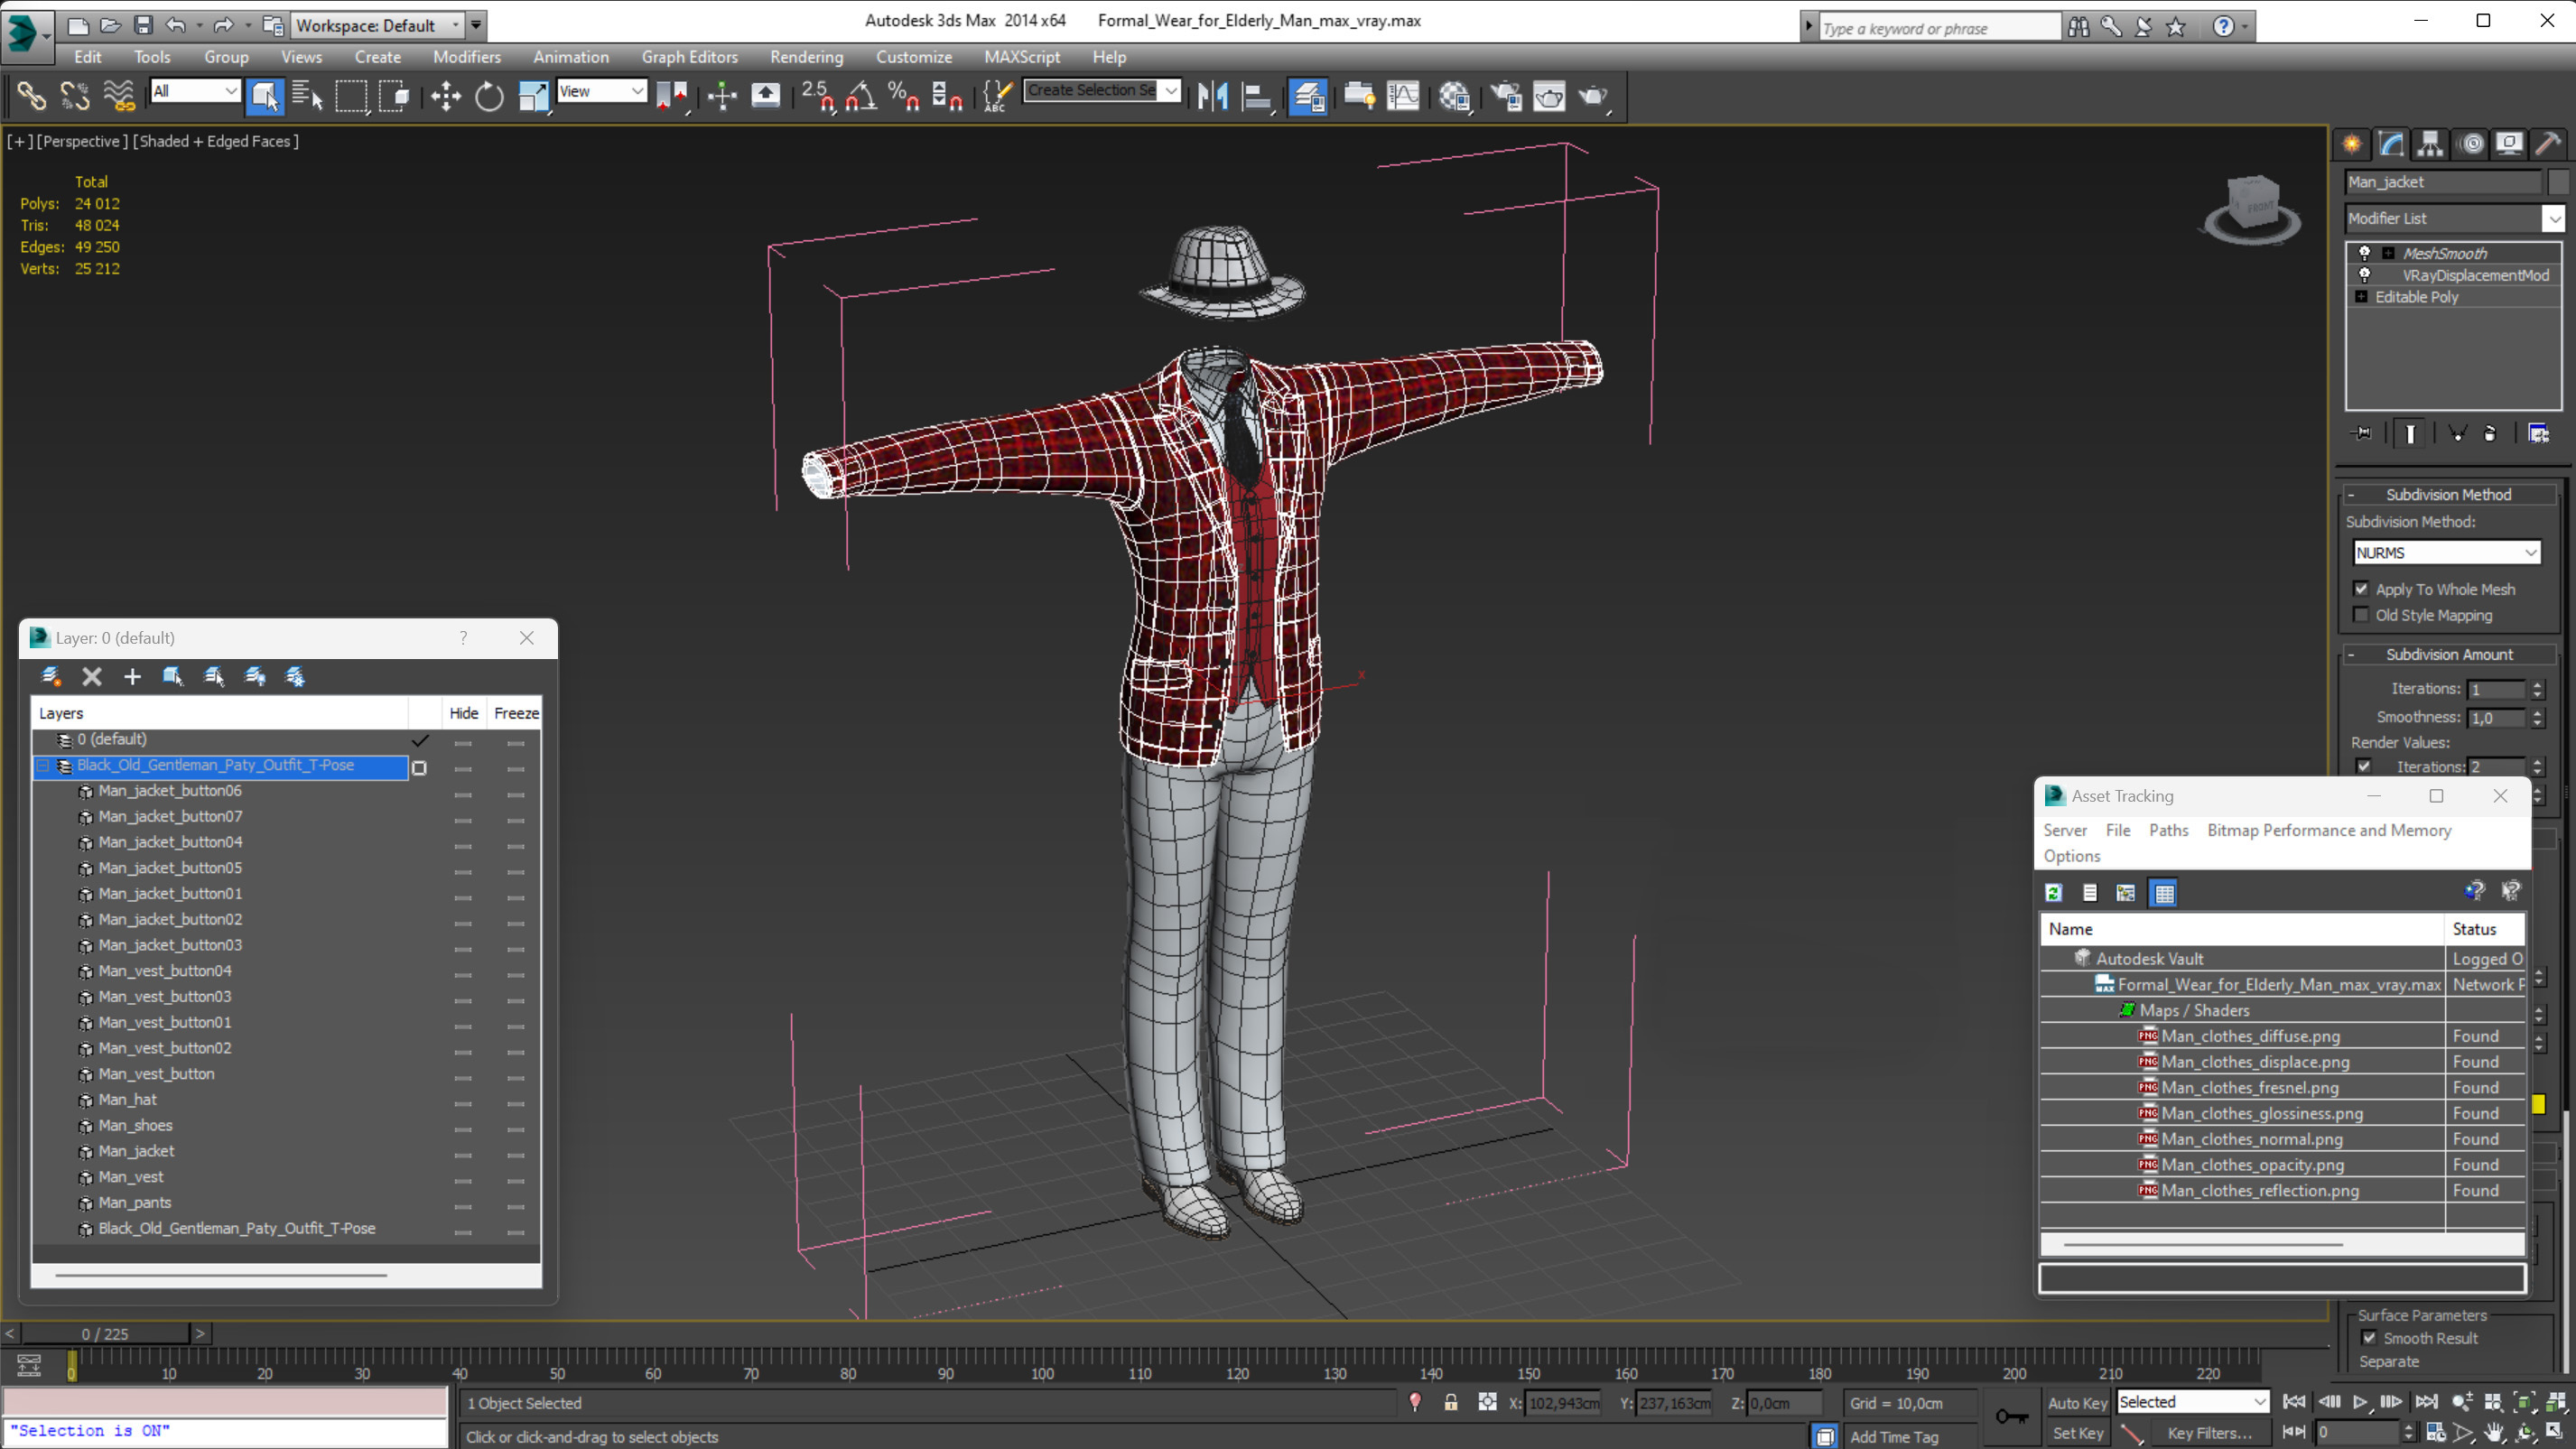This screenshot has width=2576, height=1449.
Task: Click the Set Key button
Action: pyautogui.click(x=2077, y=1433)
